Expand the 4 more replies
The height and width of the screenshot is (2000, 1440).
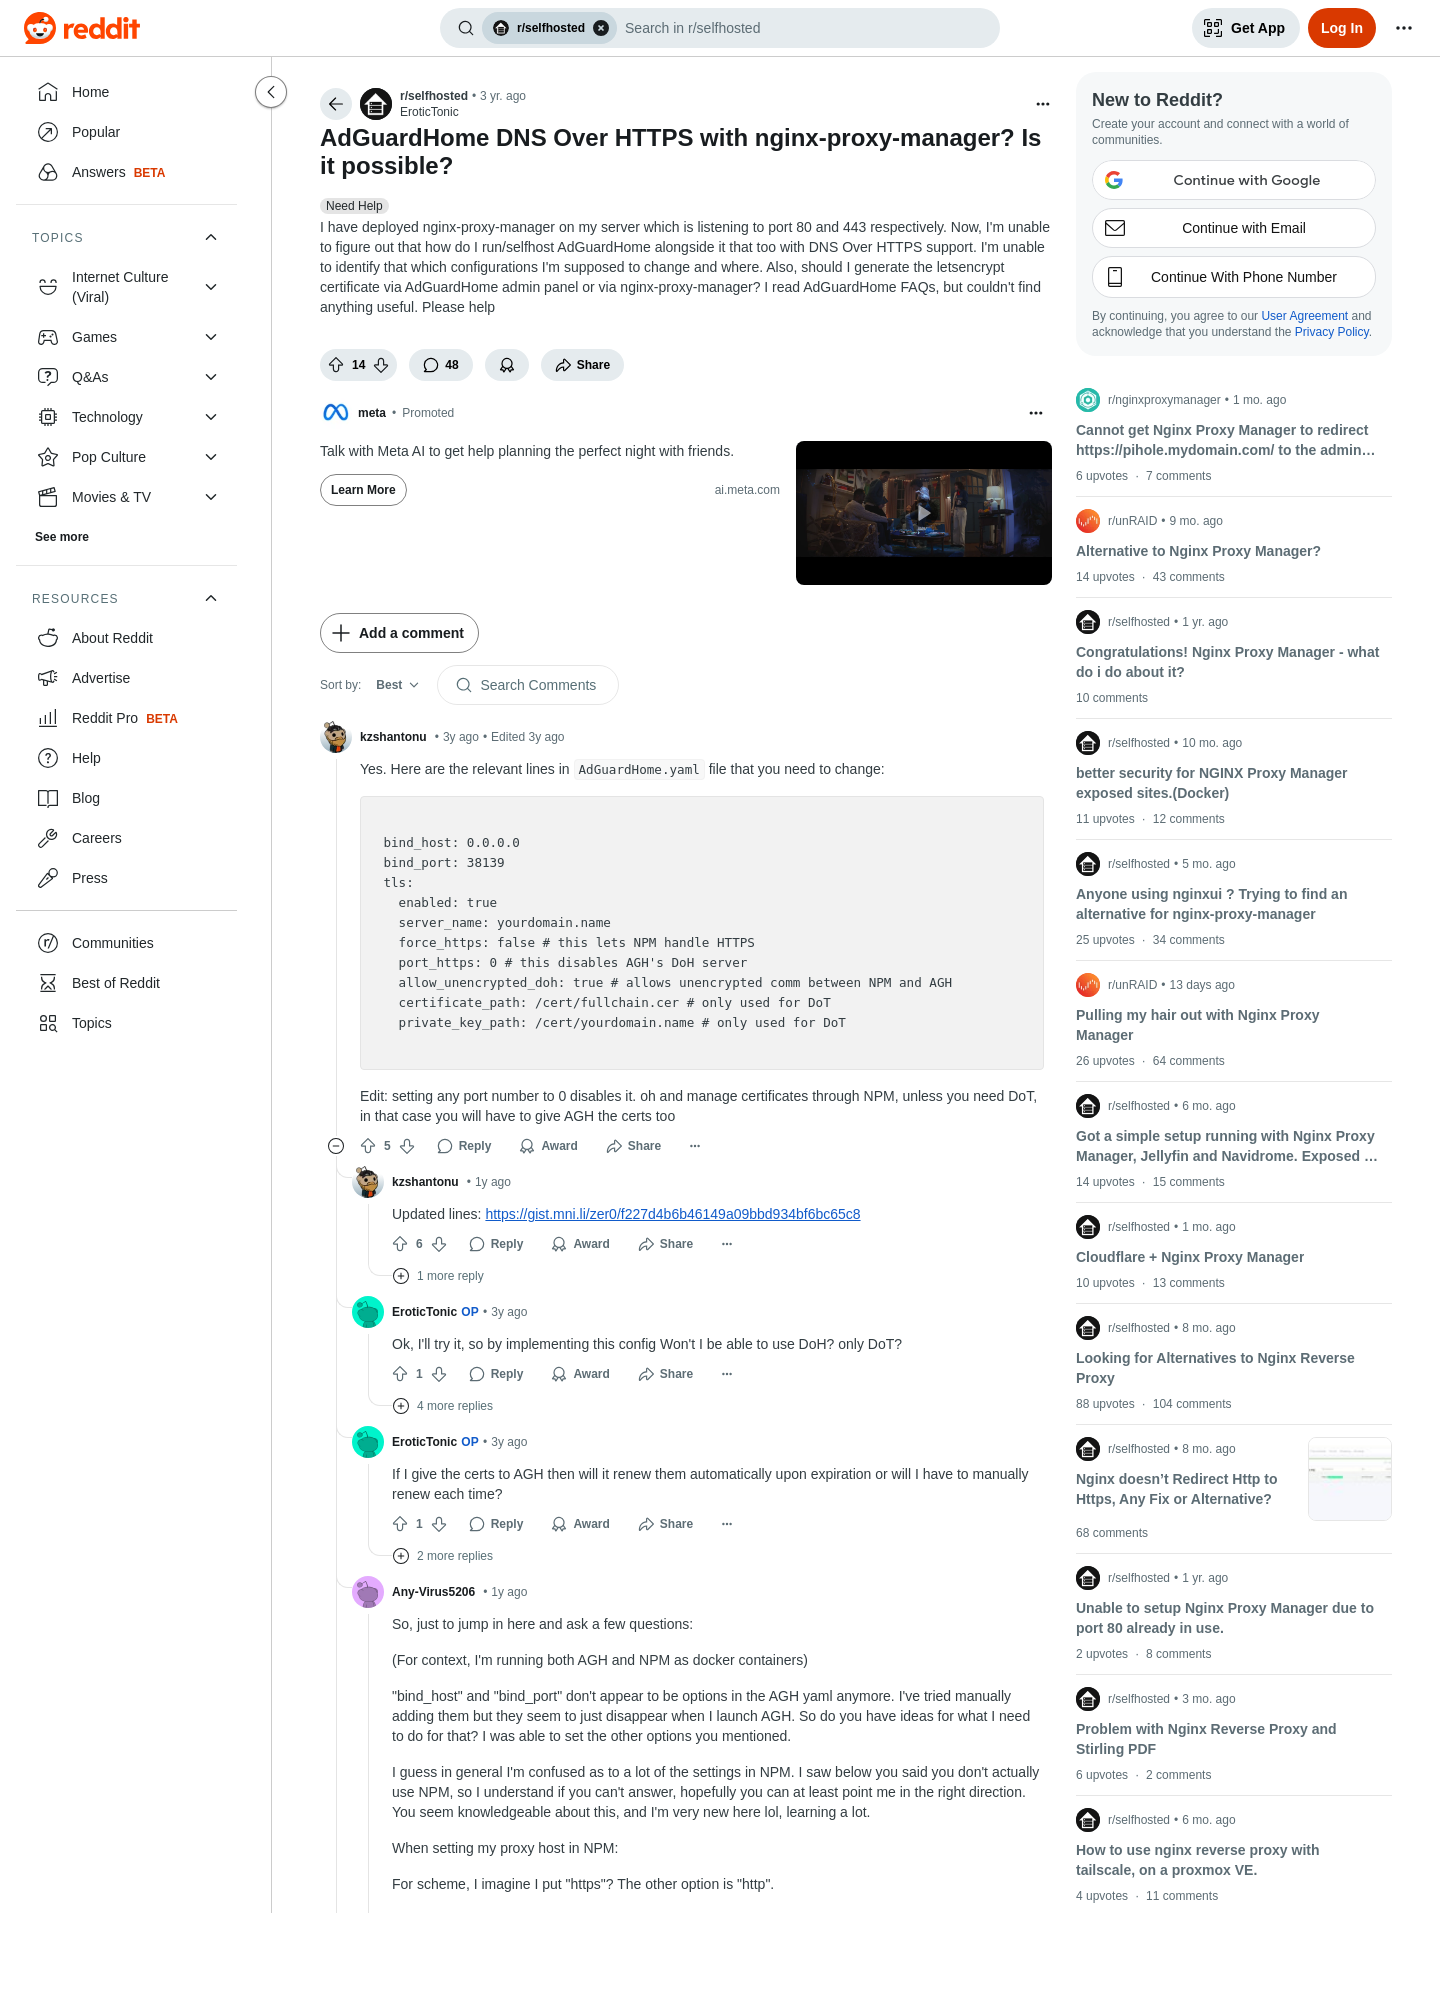pos(443,1406)
